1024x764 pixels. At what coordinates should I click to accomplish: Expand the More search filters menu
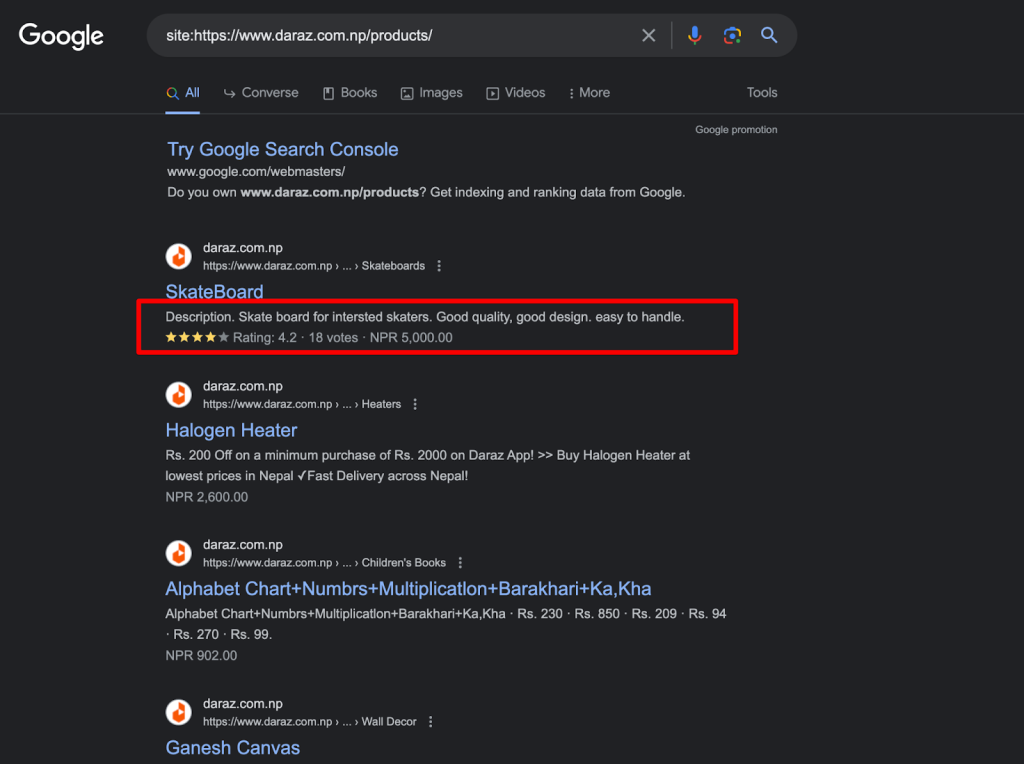pos(588,93)
